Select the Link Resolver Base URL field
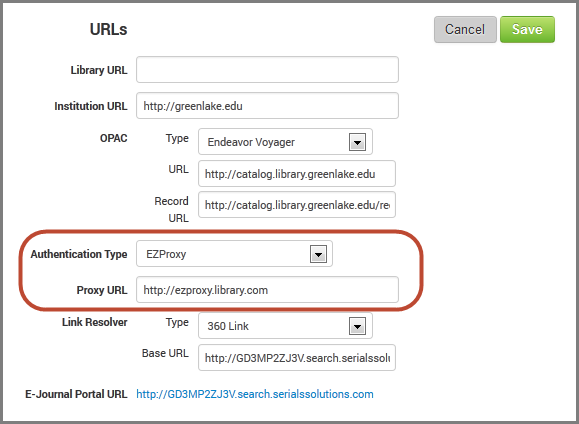The image size is (579, 424). pyautogui.click(x=297, y=358)
